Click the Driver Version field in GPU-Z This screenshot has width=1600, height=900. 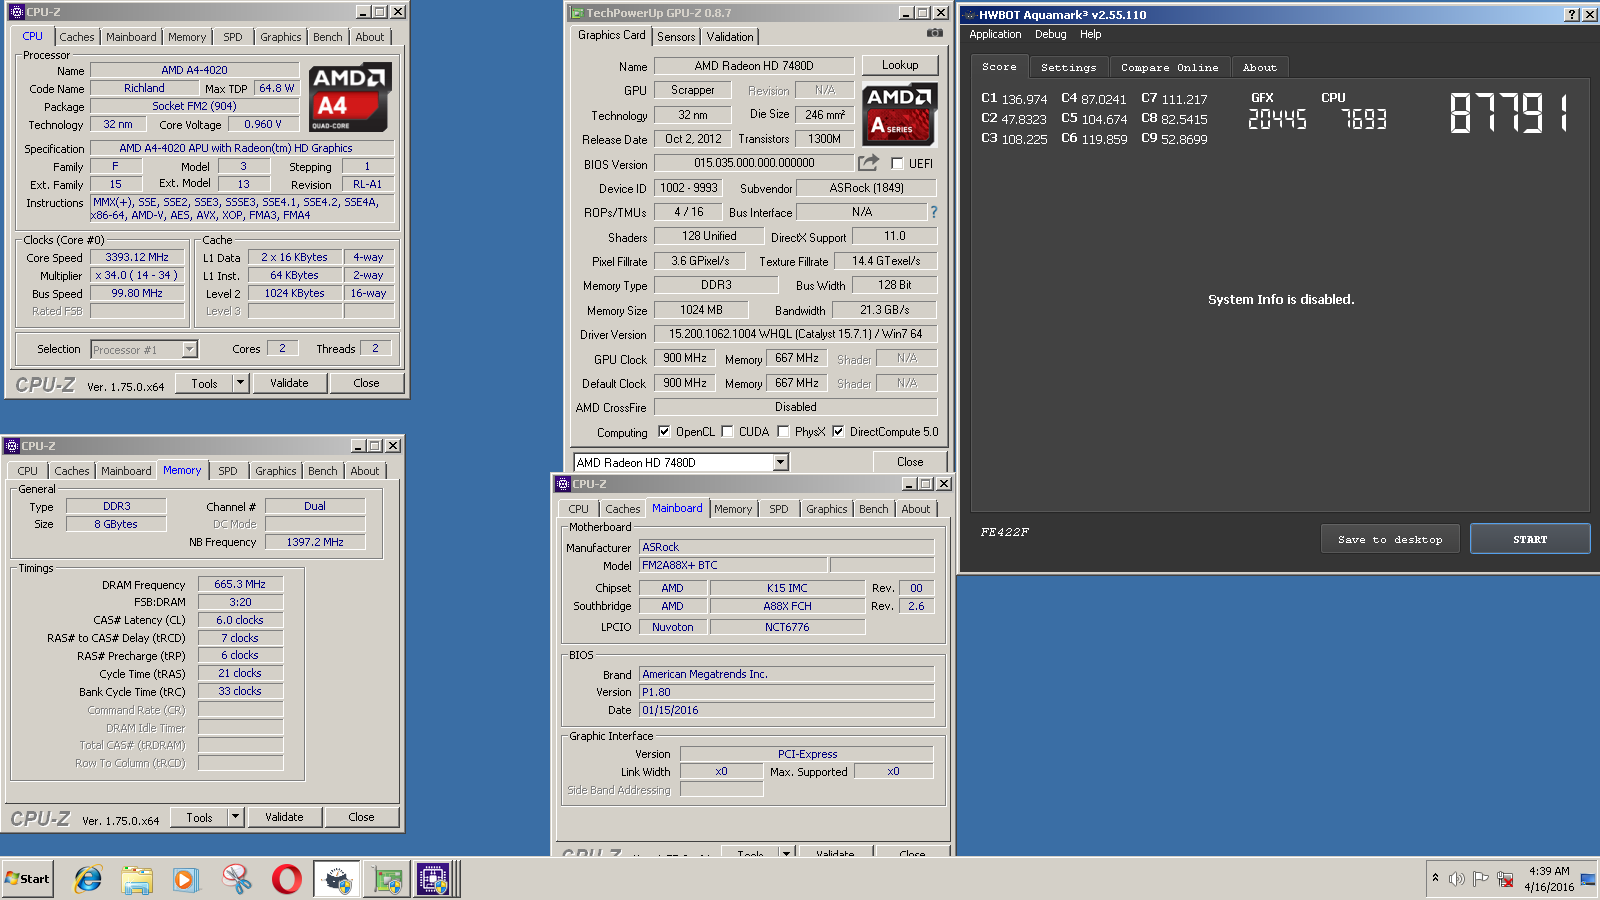pyautogui.click(x=795, y=334)
